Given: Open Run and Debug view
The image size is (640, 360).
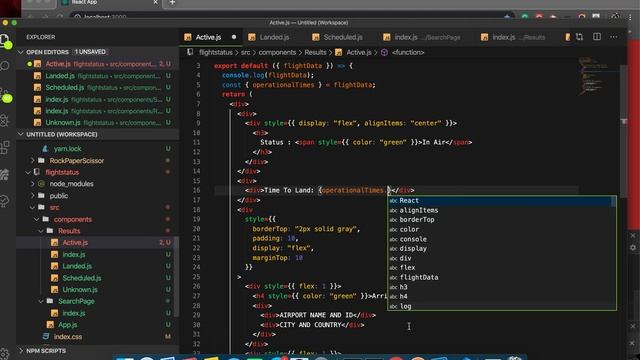Looking at the screenshot, I should [x=5, y=121].
